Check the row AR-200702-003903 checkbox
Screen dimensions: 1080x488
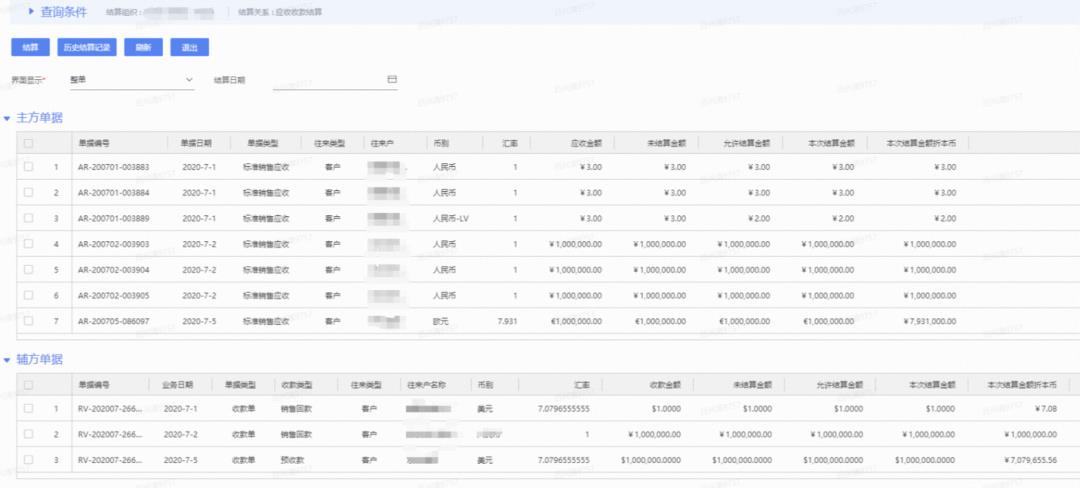tap(28, 243)
